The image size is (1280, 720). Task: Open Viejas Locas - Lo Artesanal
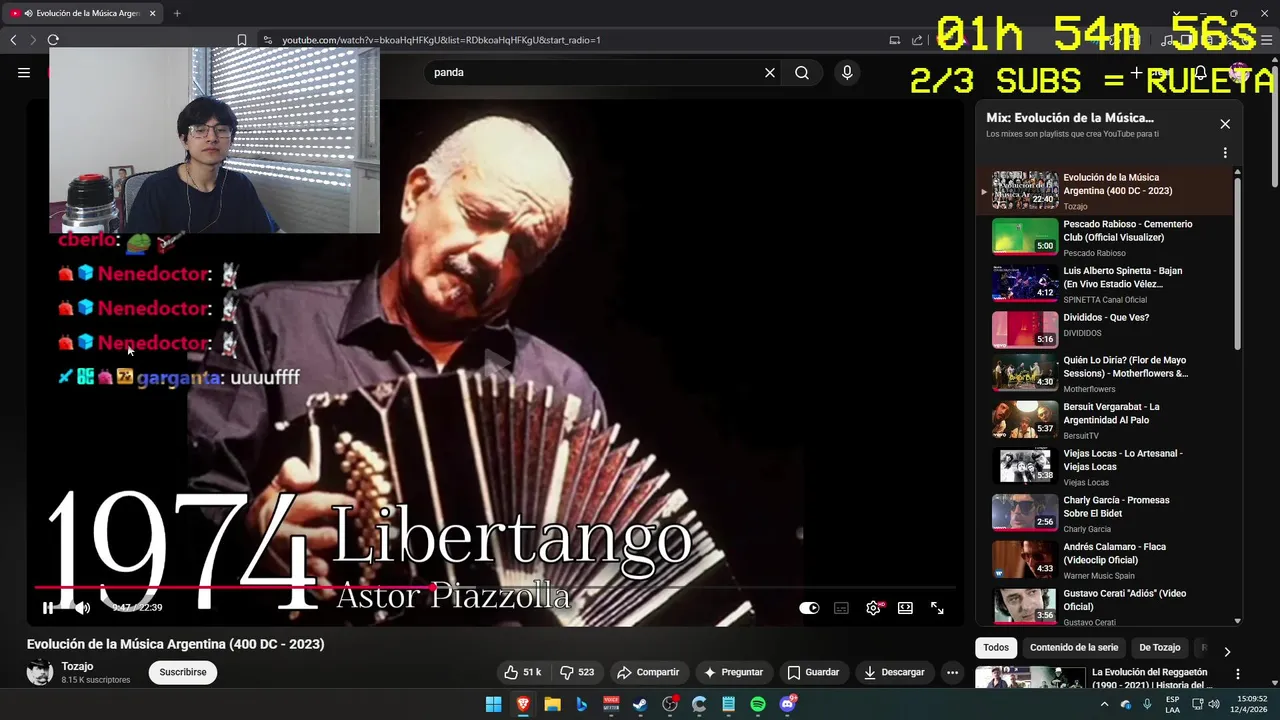point(1106,467)
